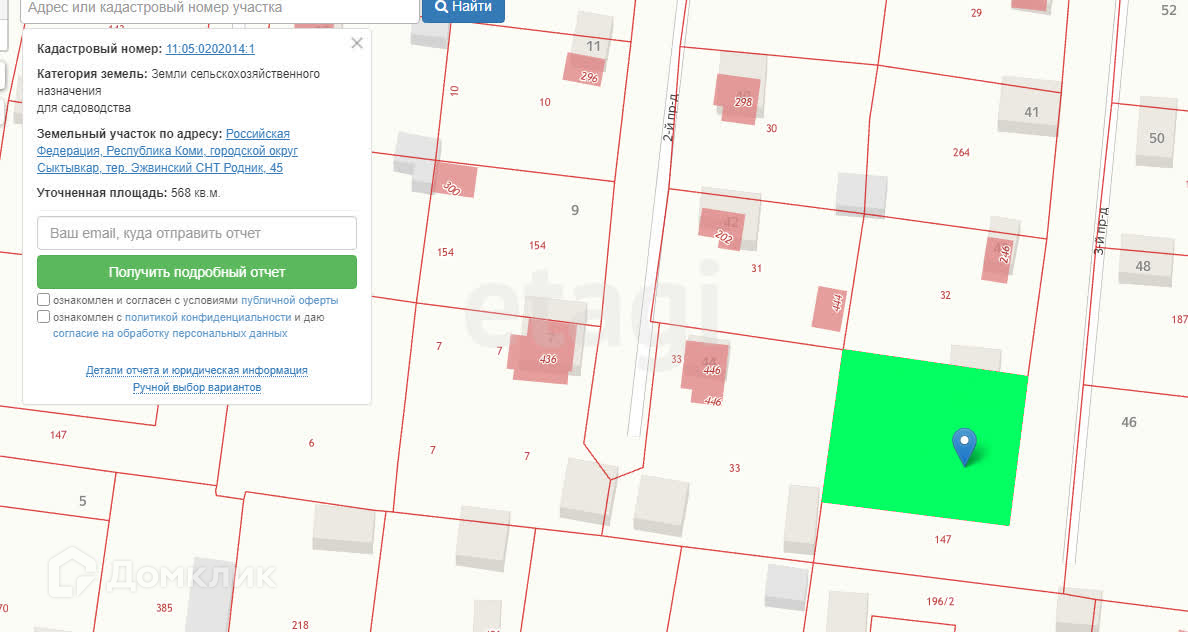Select the red building labeled 246
The width and height of the screenshot is (1188, 632).
(999, 259)
